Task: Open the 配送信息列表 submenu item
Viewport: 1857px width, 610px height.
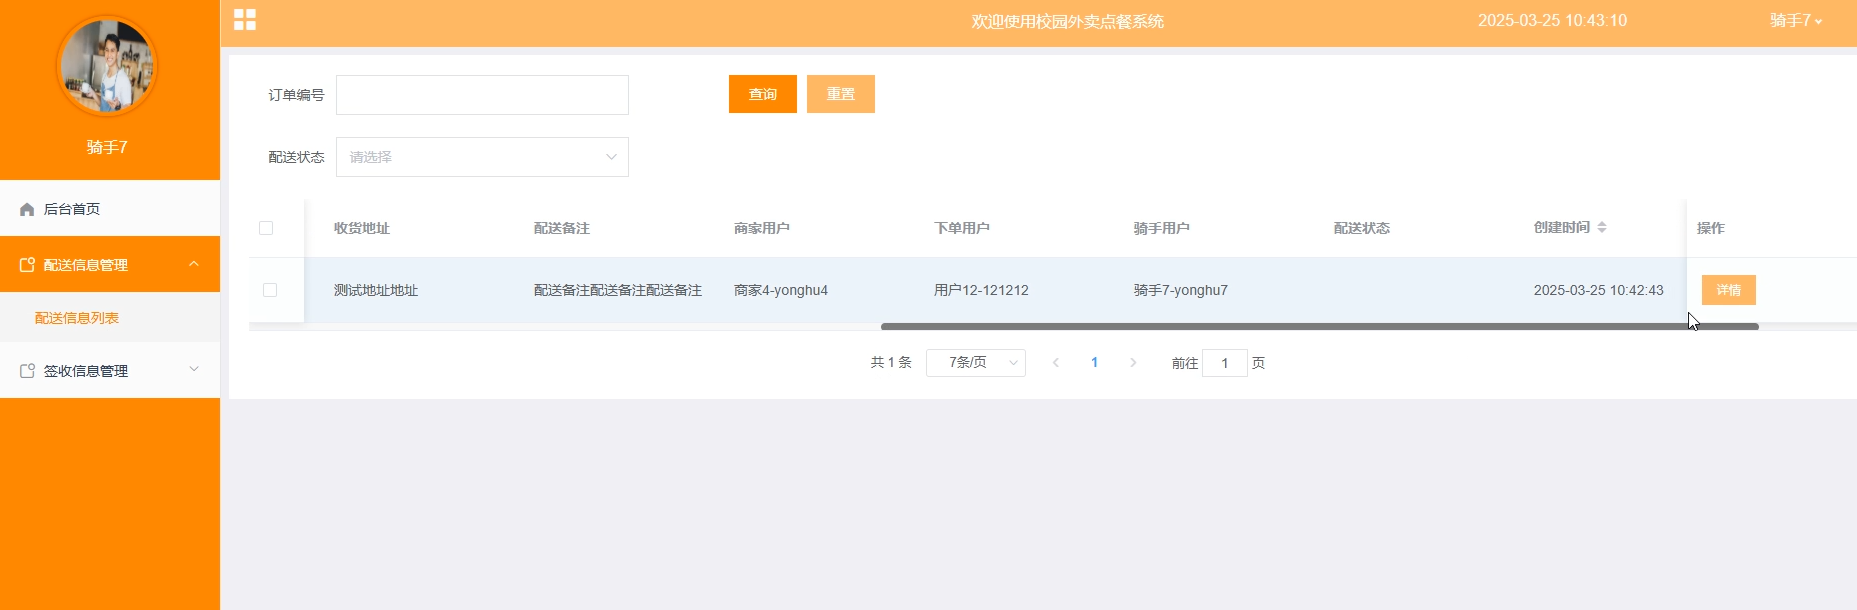Action: [x=110, y=318]
